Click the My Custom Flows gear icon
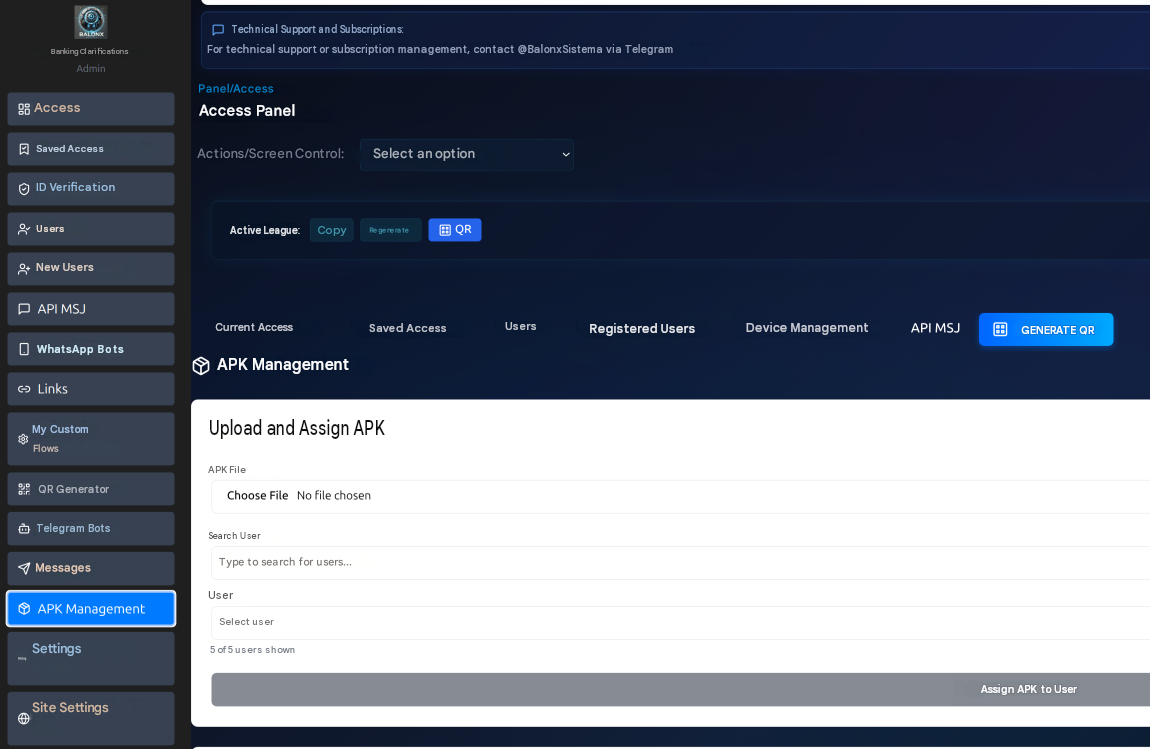Screen dimensions: 1150x749 coord(23,439)
